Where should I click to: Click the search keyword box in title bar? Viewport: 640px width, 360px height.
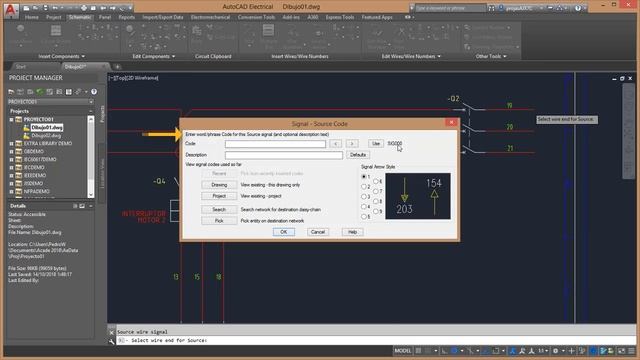click(451, 8)
